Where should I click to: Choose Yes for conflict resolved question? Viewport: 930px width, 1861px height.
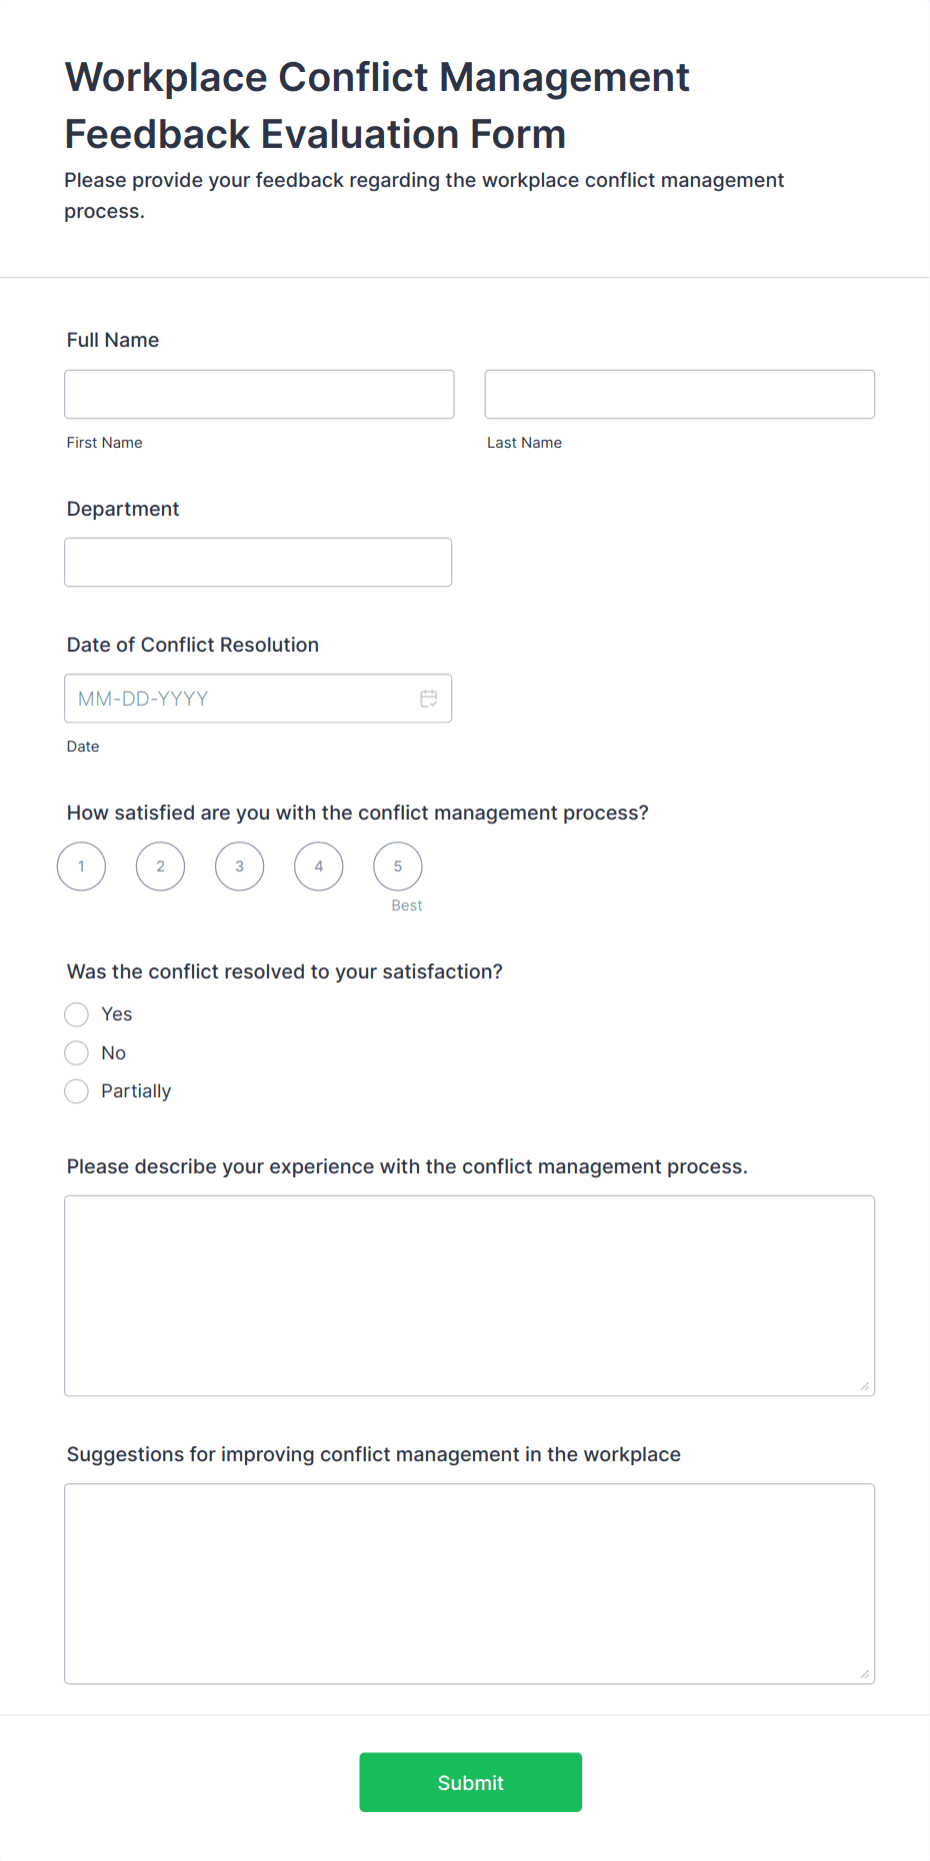tap(77, 1014)
